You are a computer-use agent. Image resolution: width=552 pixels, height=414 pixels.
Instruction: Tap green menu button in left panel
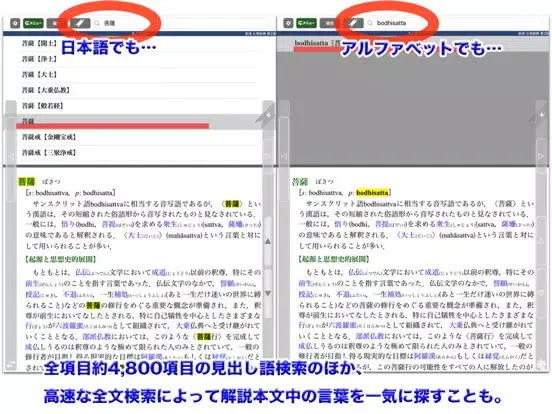(x=33, y=23)
